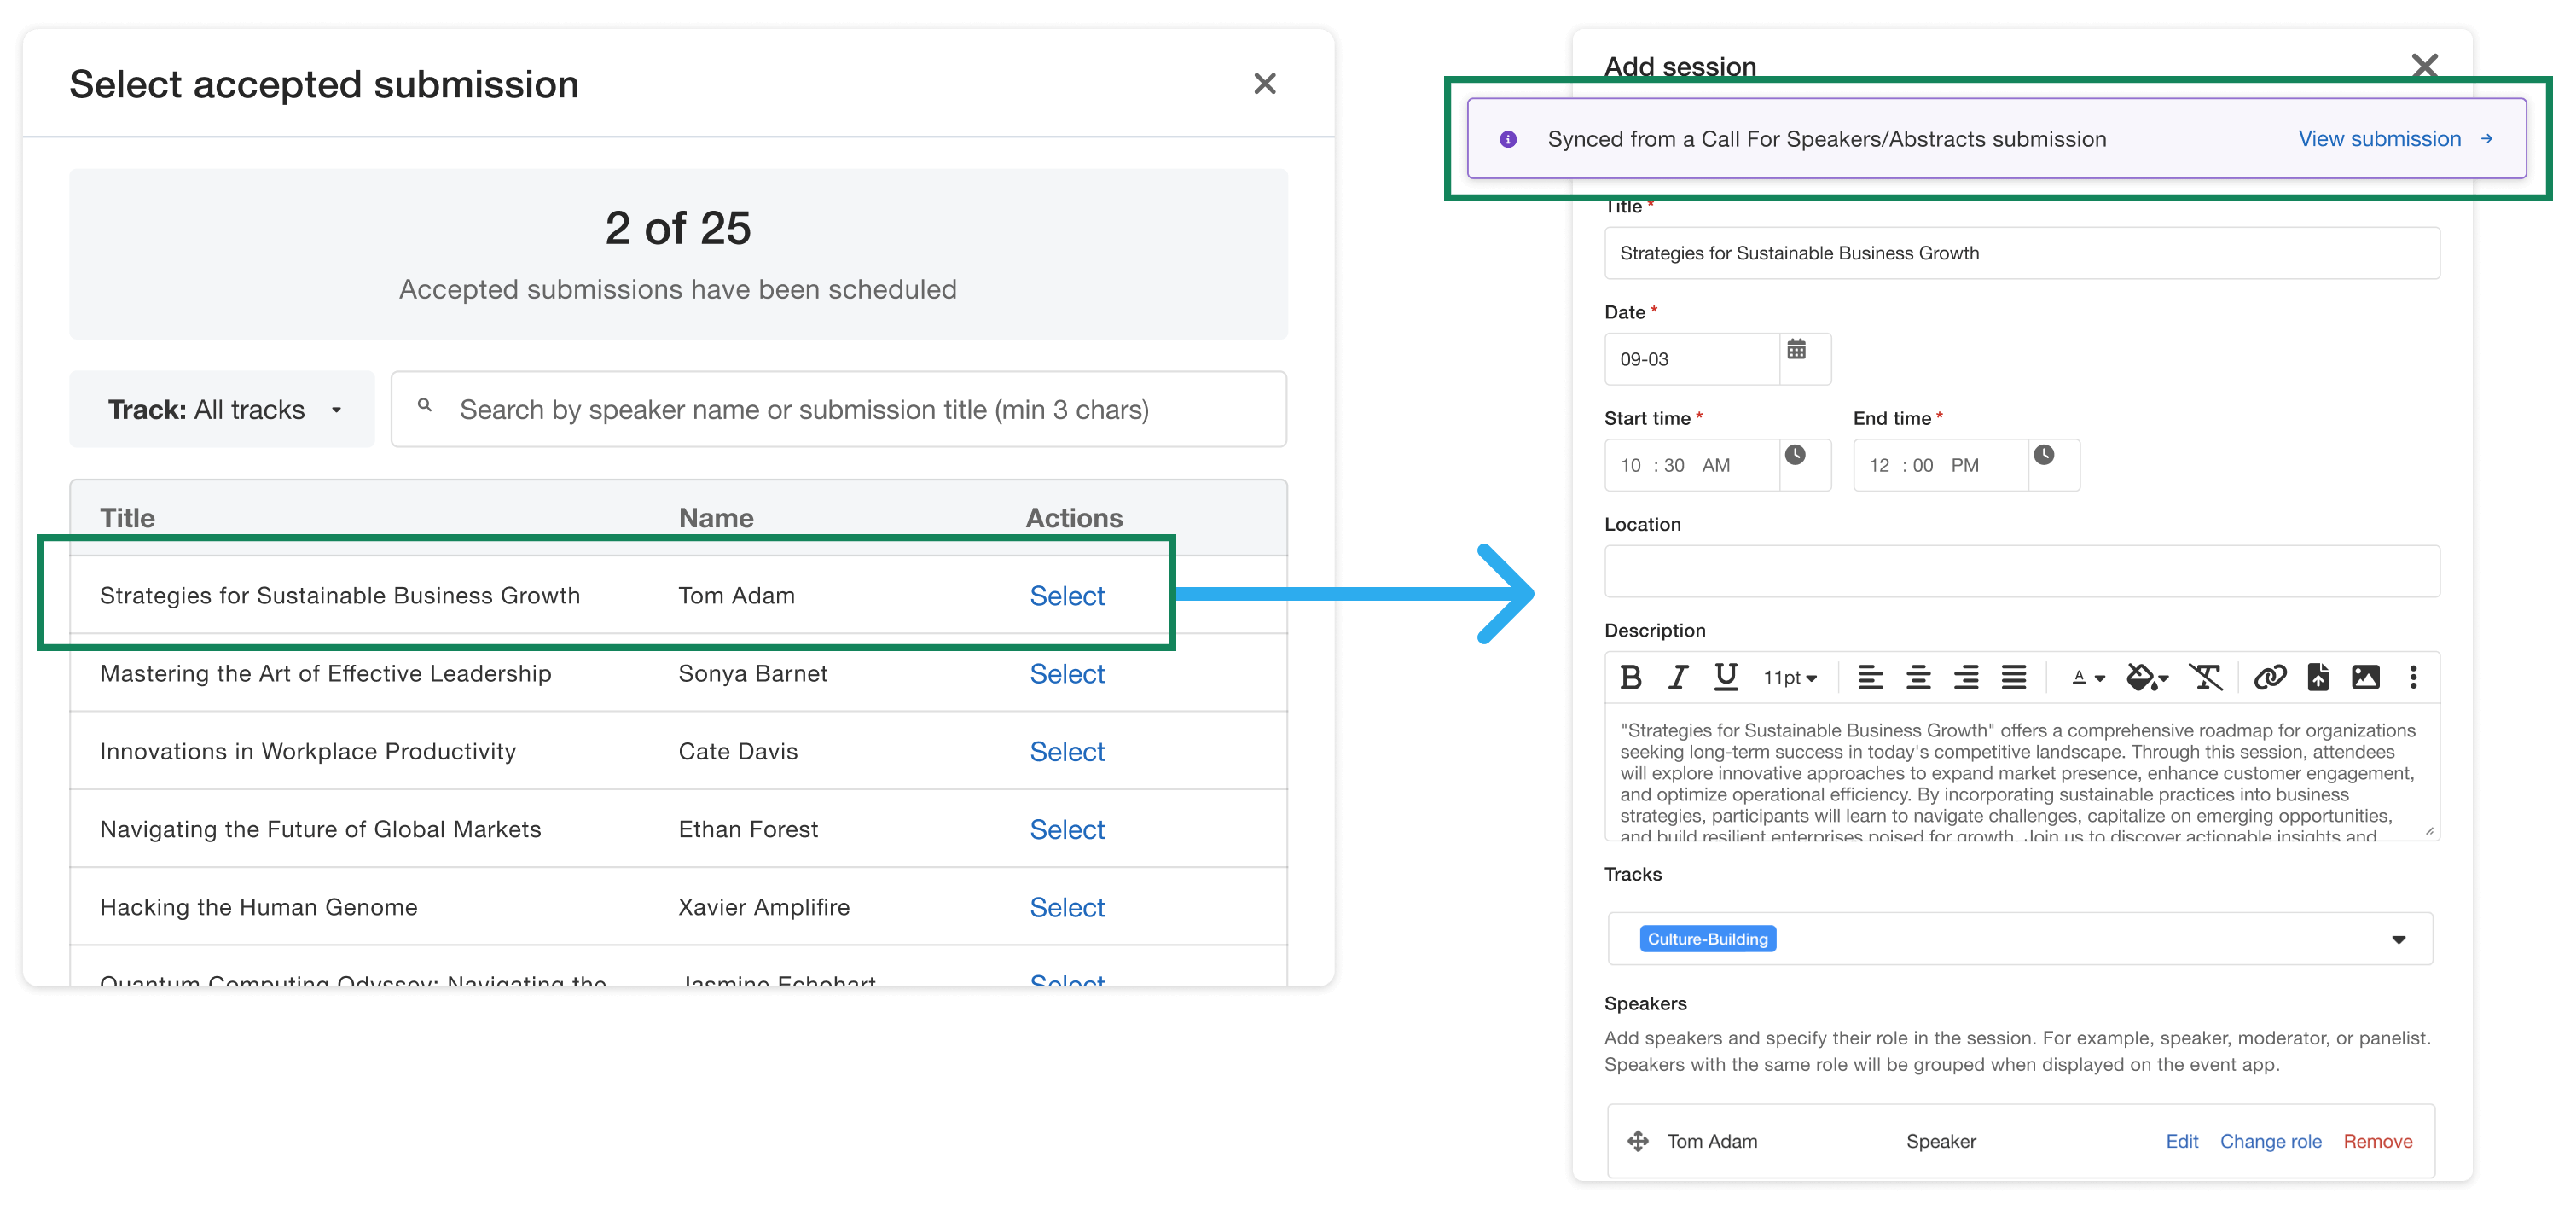The image size is (2576, 1210).
Task: Expand the Track: All tracks filter
Action: coord(222,410)
